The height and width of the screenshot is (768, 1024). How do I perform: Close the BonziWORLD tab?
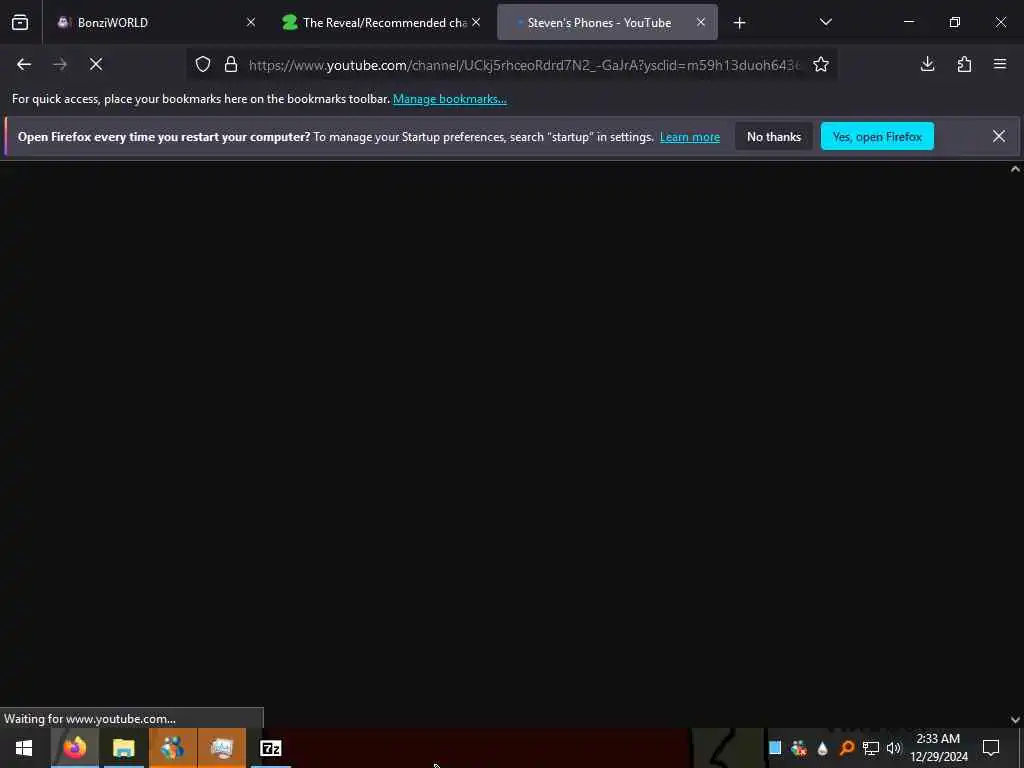251,22
